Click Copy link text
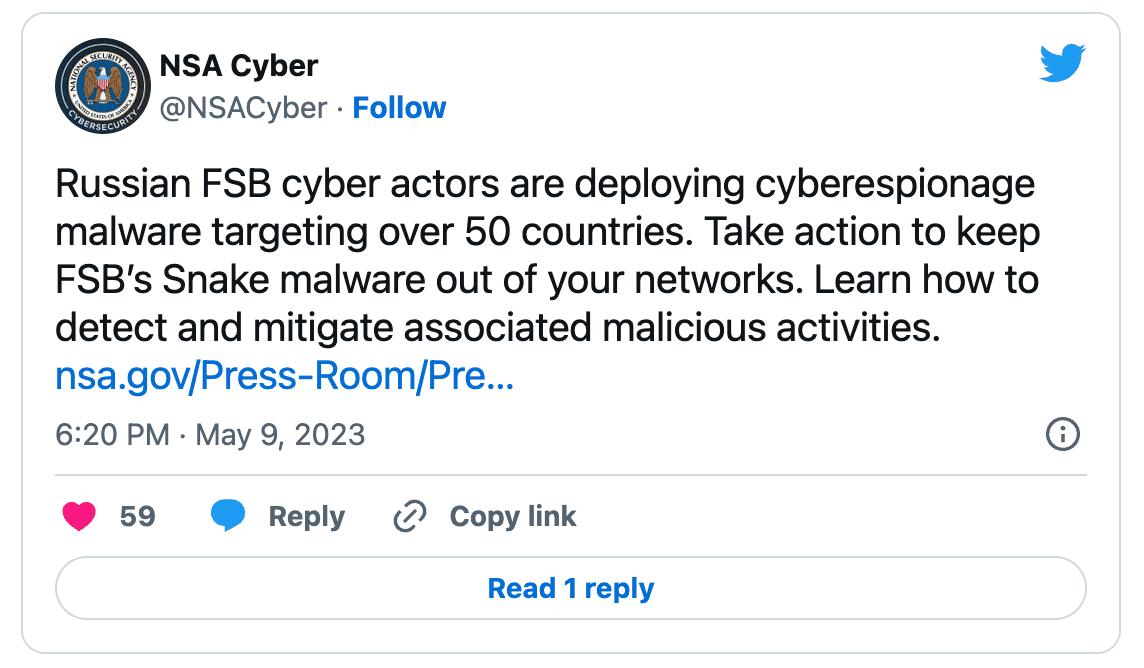The height and width of the screenshot is (668, 1144). (513, 516)
